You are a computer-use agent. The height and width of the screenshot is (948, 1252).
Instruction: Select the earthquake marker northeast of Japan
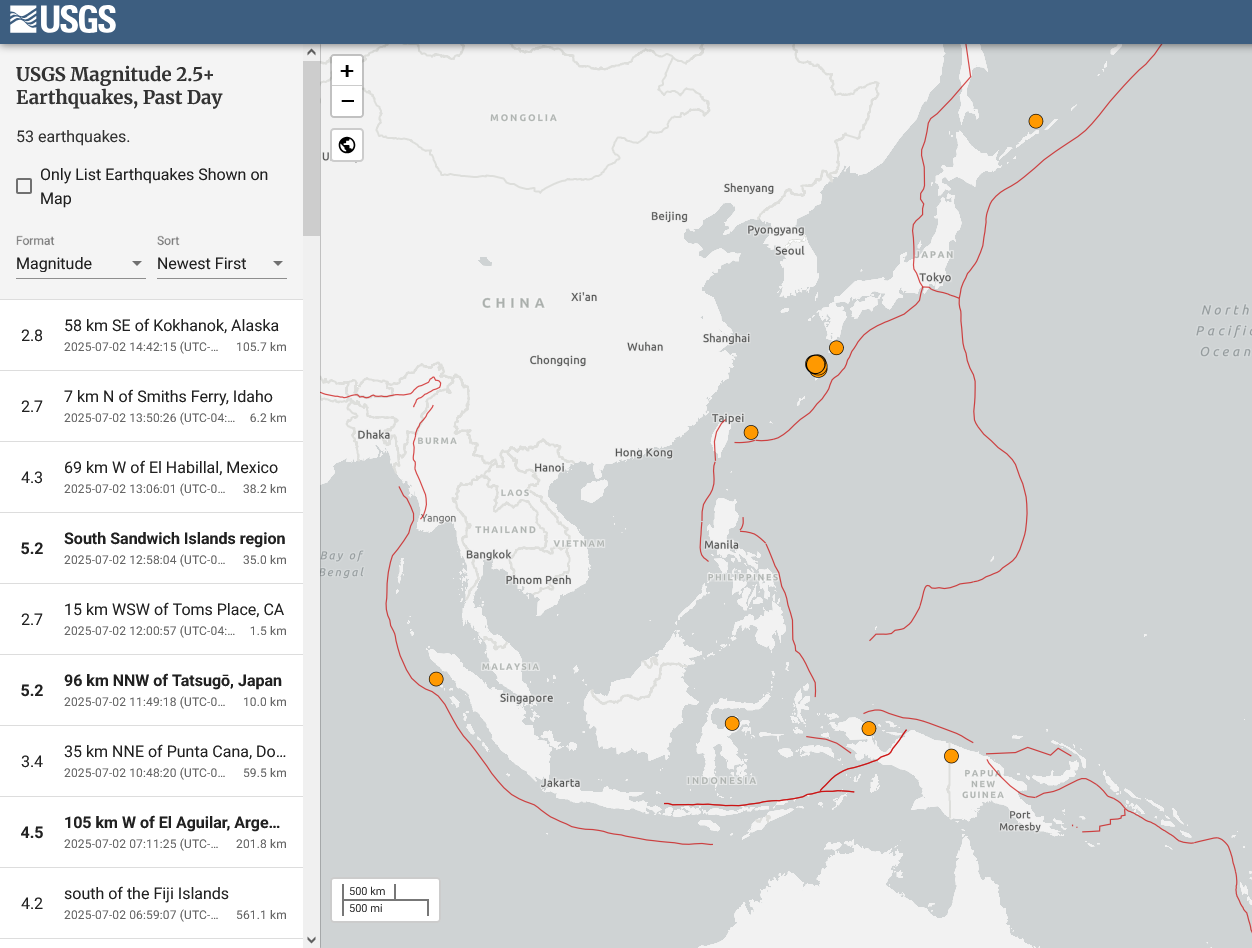(1036, 121)
